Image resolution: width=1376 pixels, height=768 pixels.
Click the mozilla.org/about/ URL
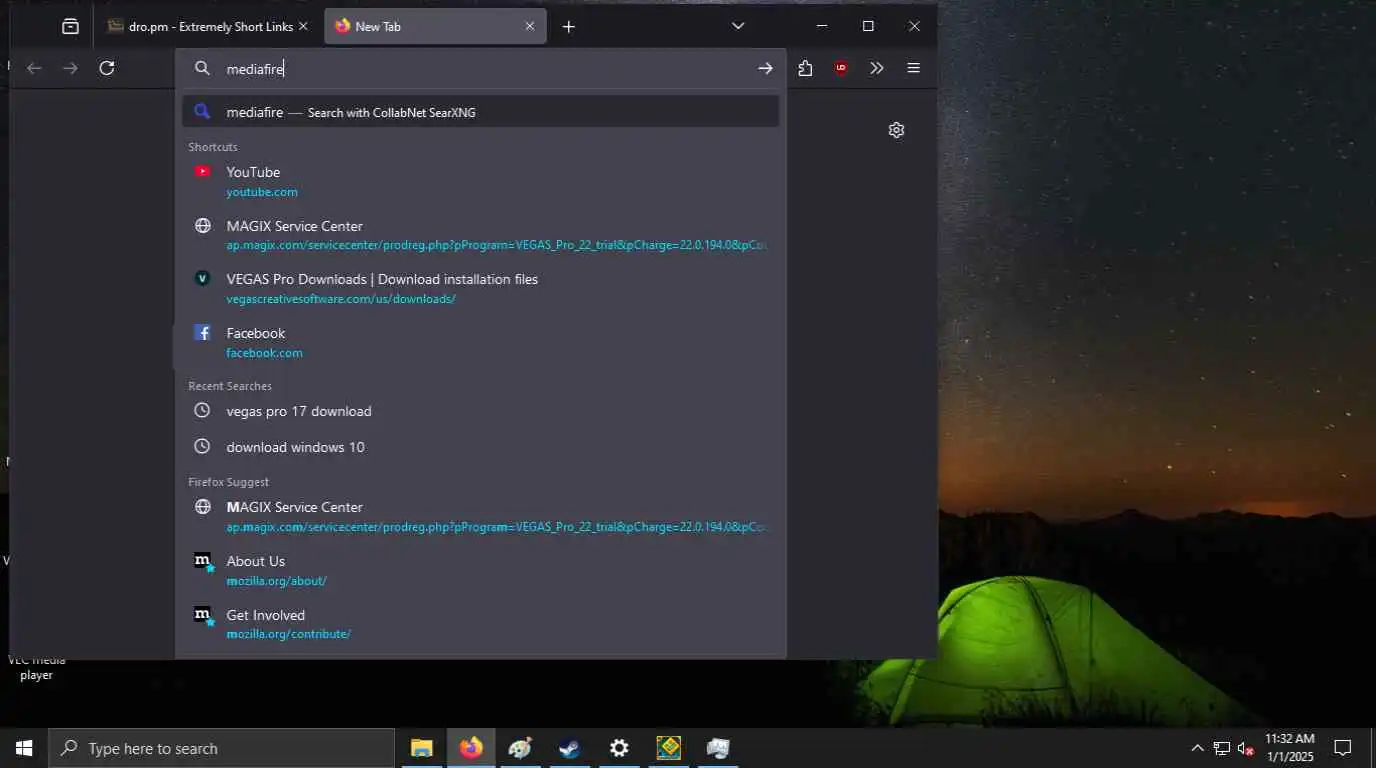276,581
